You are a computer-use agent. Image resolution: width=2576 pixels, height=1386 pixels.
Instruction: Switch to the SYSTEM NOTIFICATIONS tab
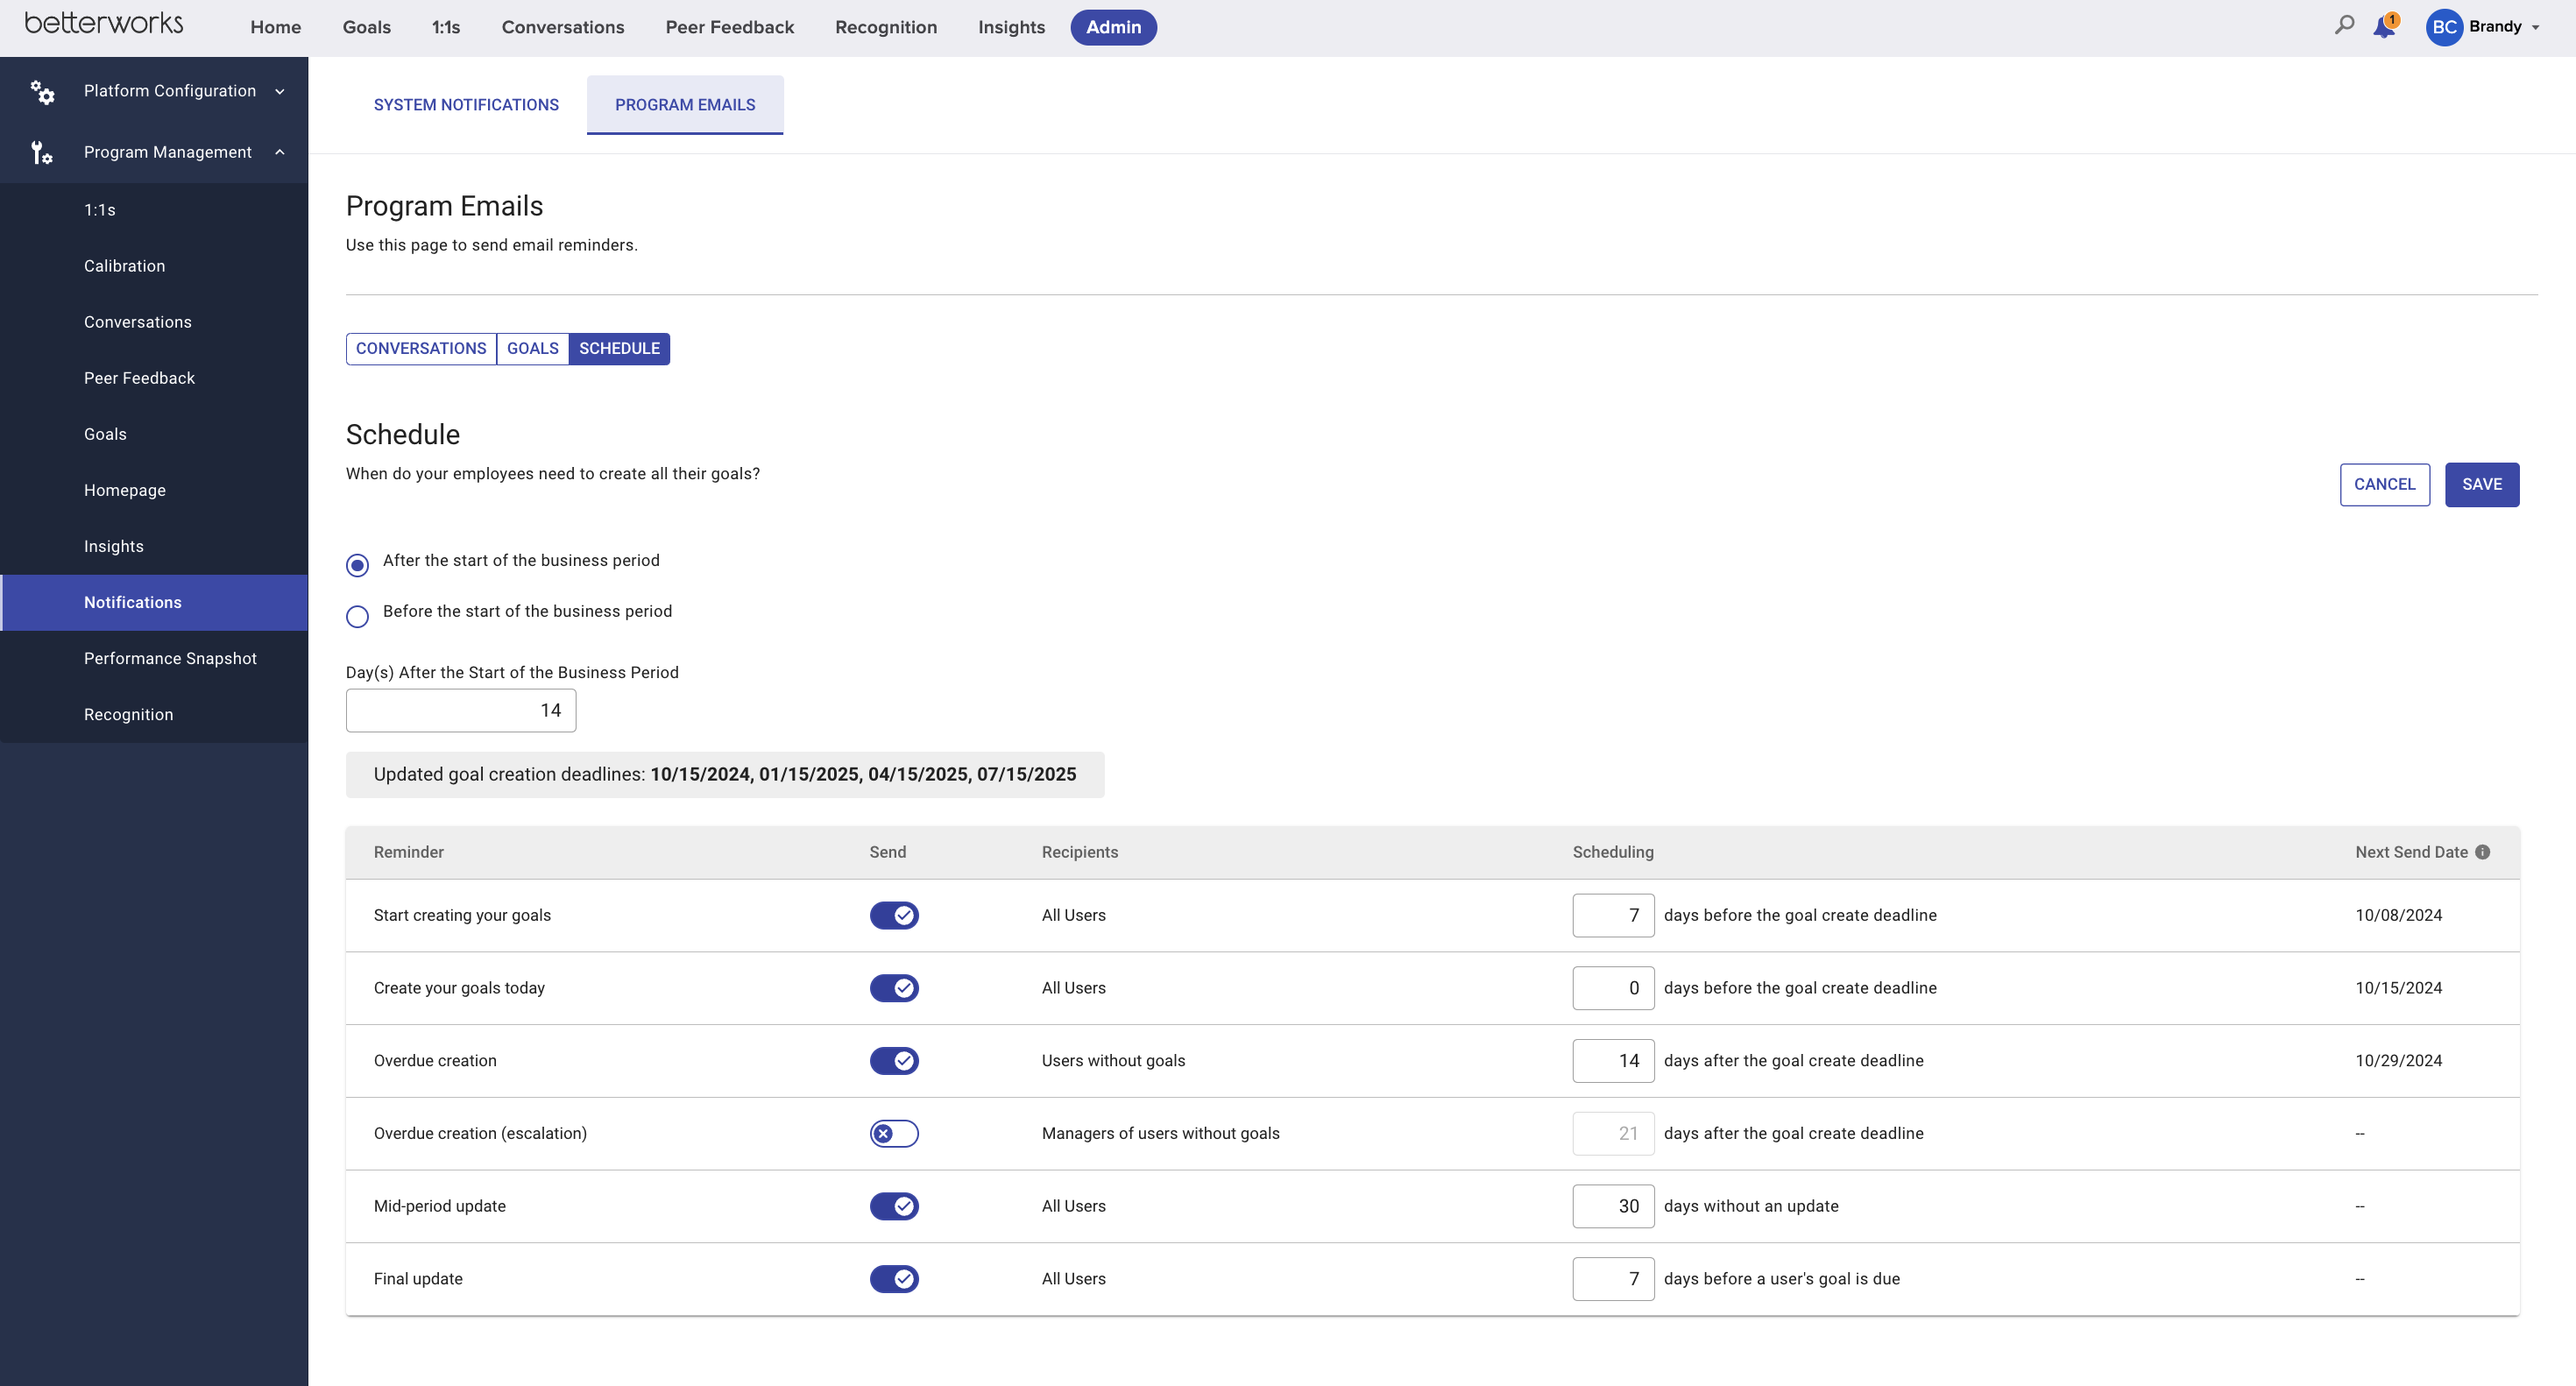(x=466, y=104)
